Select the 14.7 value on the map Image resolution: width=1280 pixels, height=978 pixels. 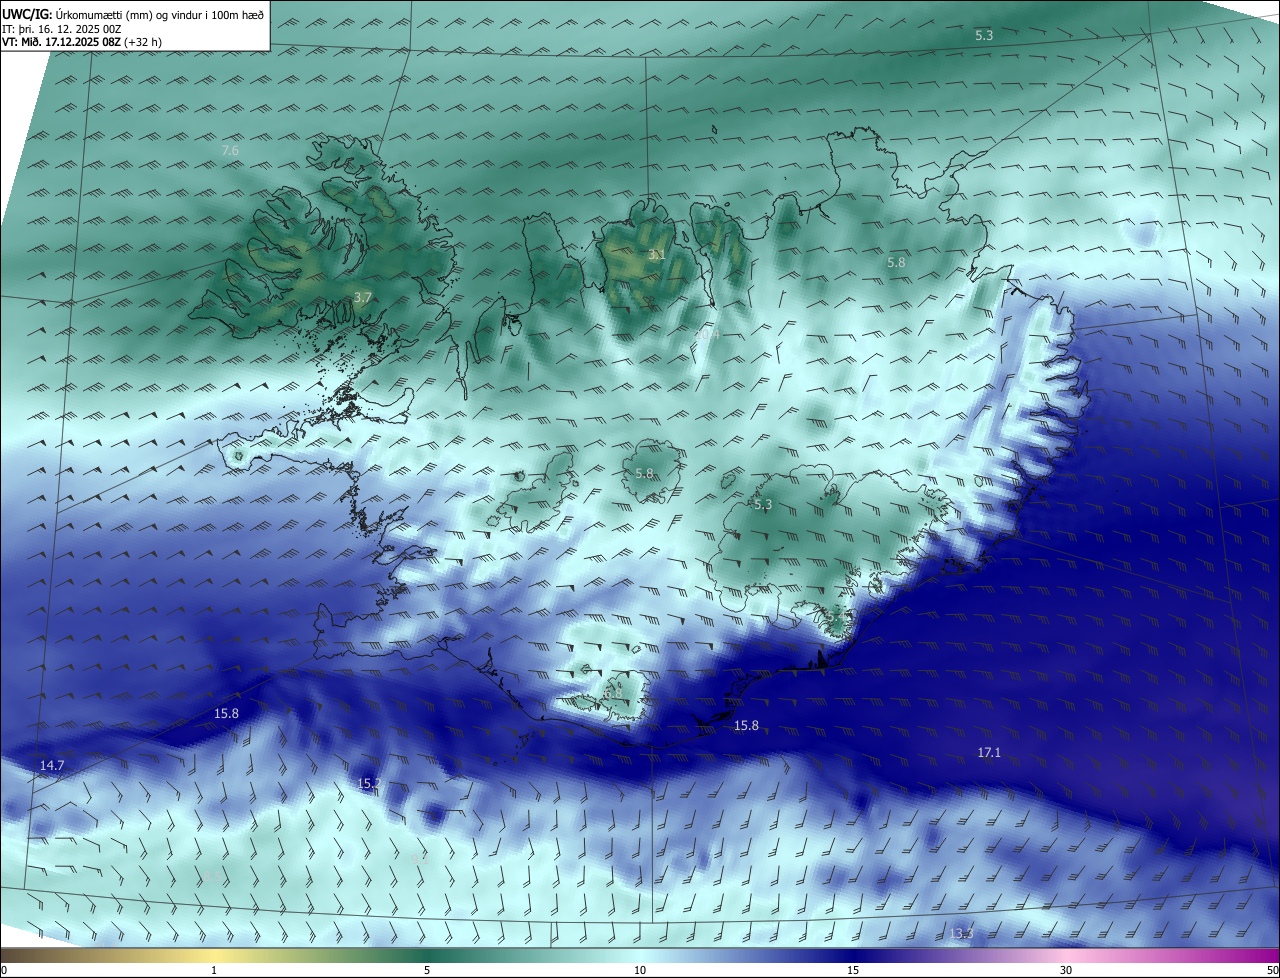click(52, 765)
